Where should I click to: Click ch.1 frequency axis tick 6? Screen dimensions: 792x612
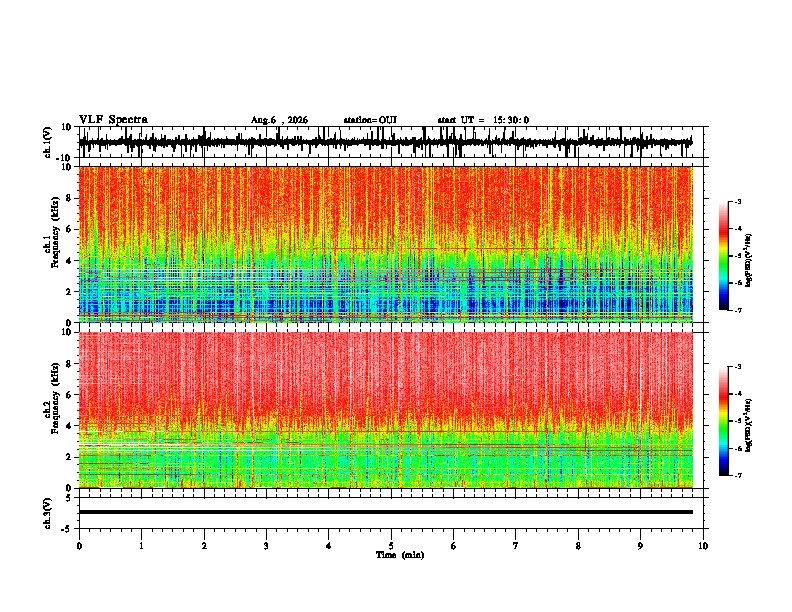coord(70,230)
